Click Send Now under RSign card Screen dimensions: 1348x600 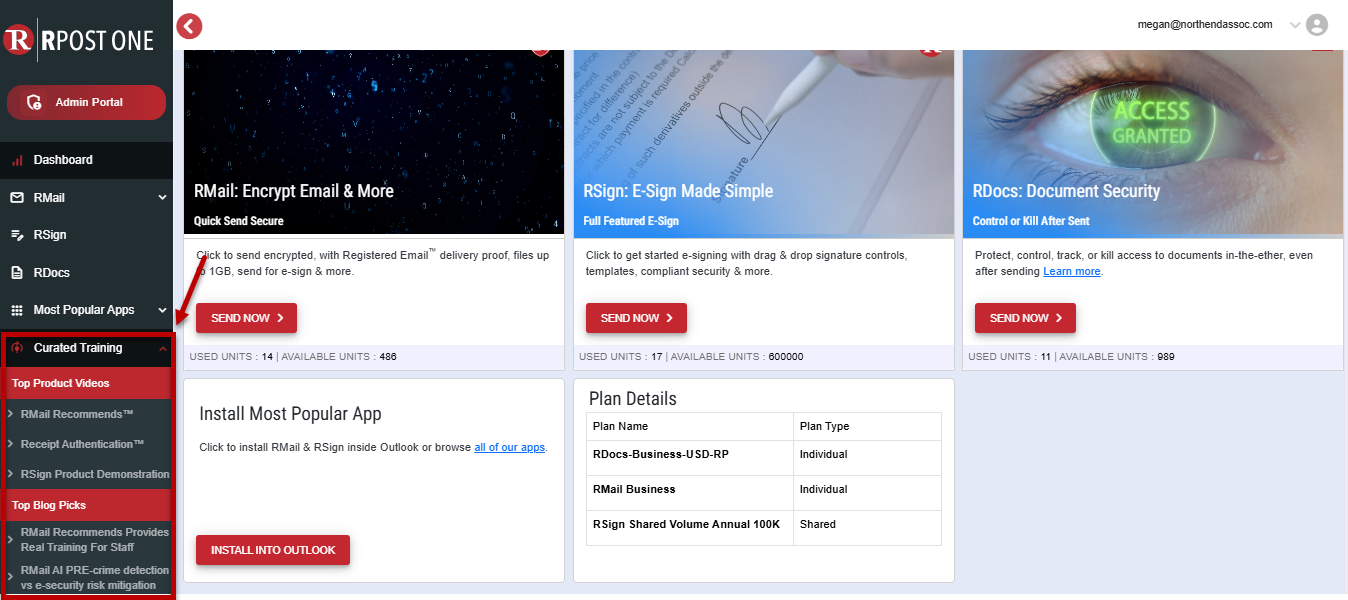point(636,318)
